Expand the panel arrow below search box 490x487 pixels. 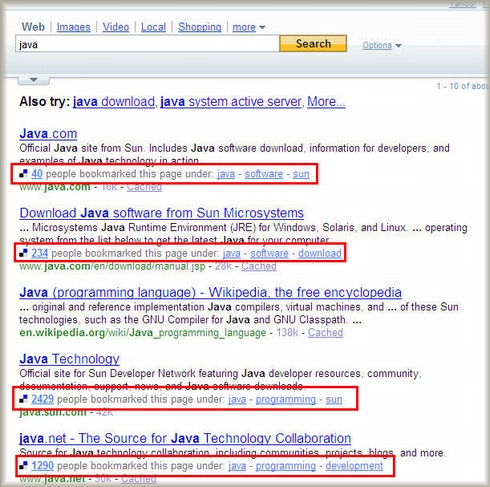[x=34, y=80]
